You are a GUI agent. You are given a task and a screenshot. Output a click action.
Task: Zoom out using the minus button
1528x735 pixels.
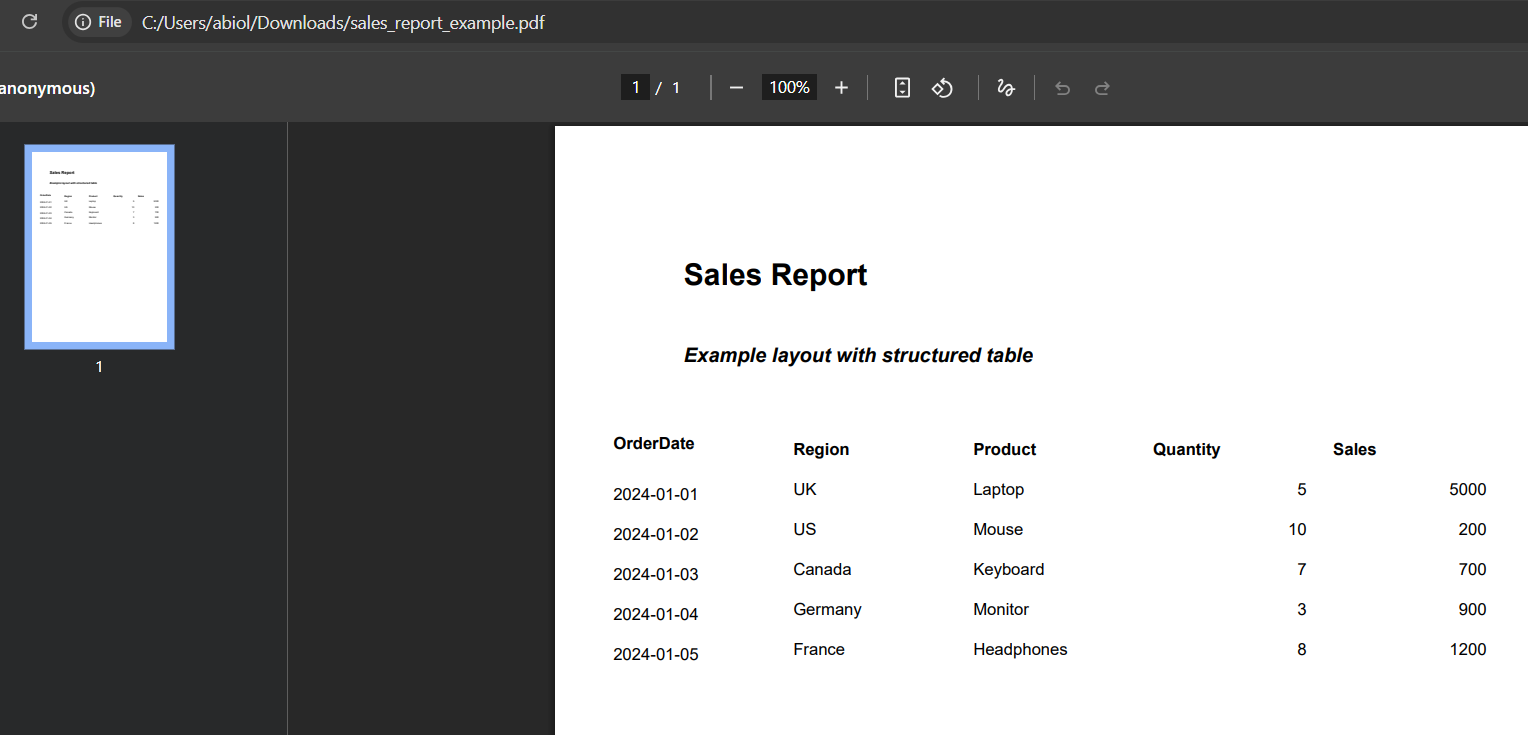pos(736,88)
